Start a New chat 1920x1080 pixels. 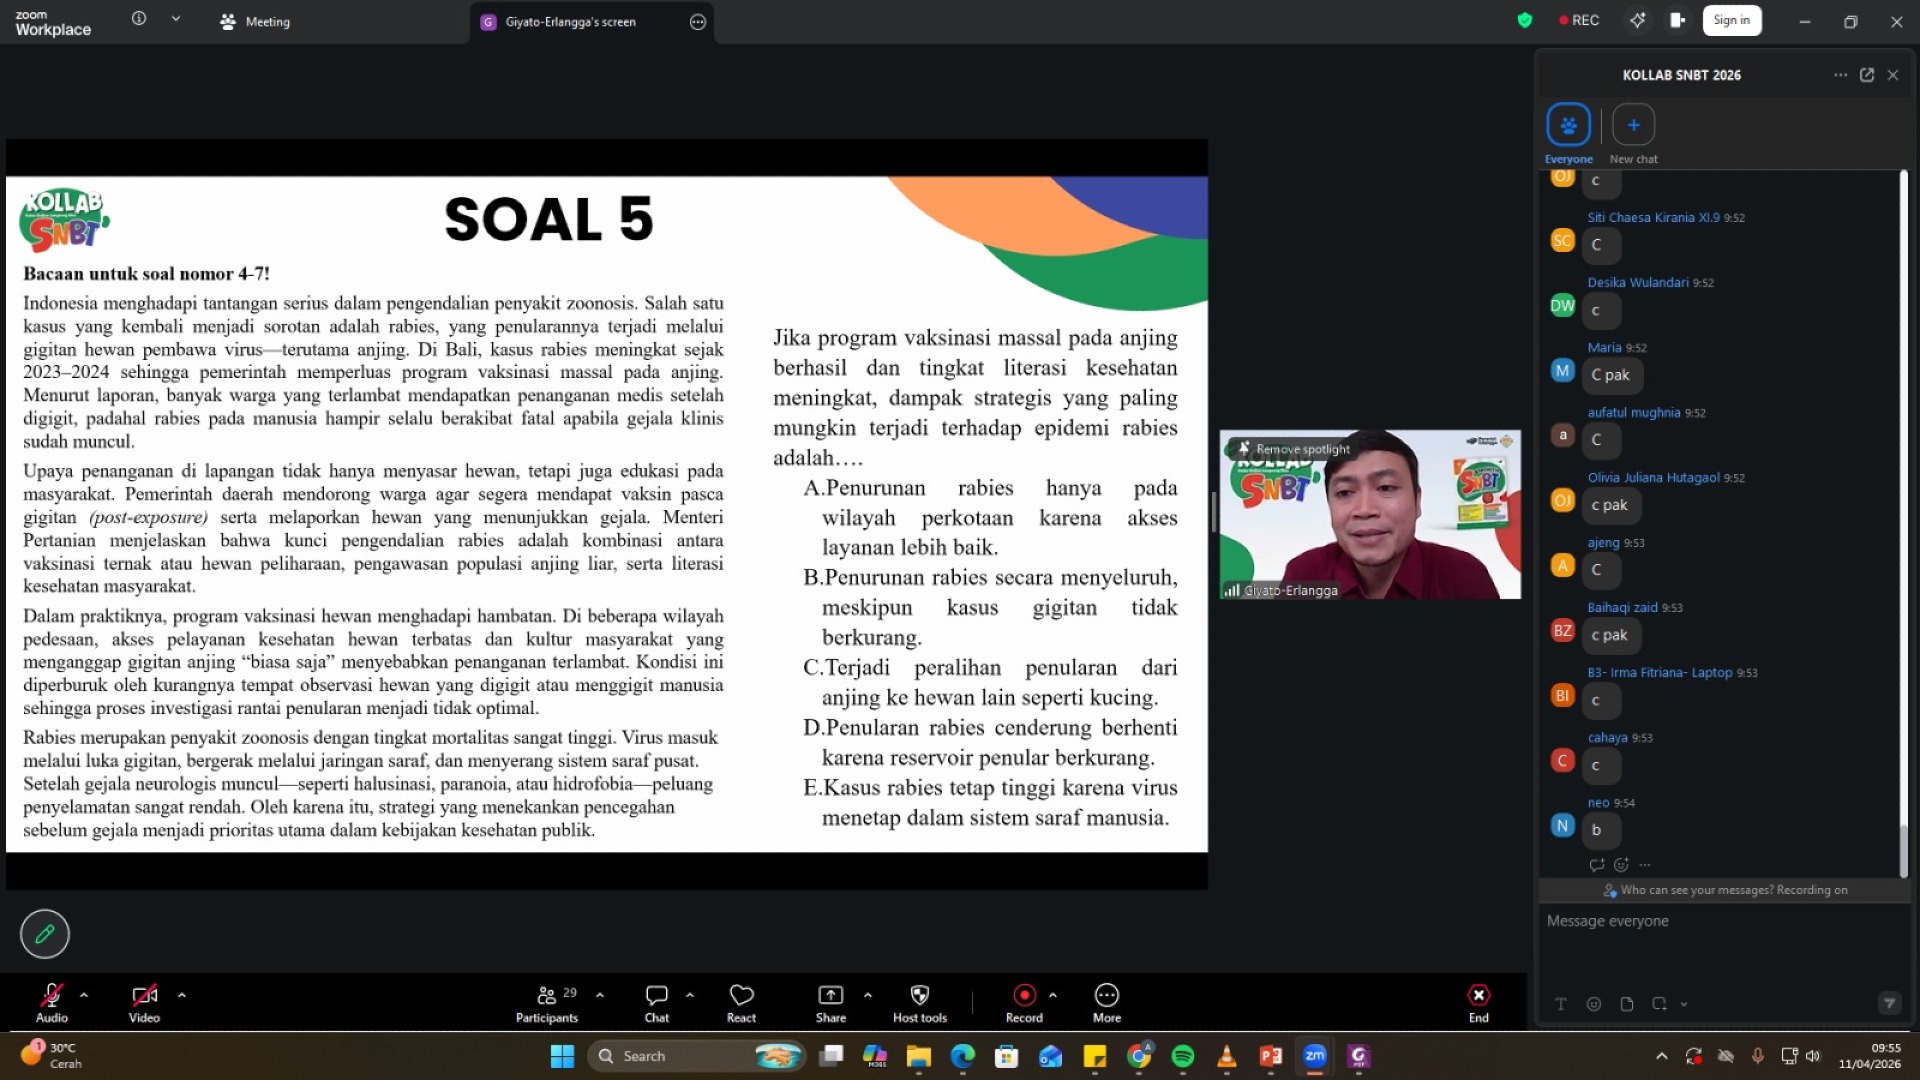(1632, 124)
